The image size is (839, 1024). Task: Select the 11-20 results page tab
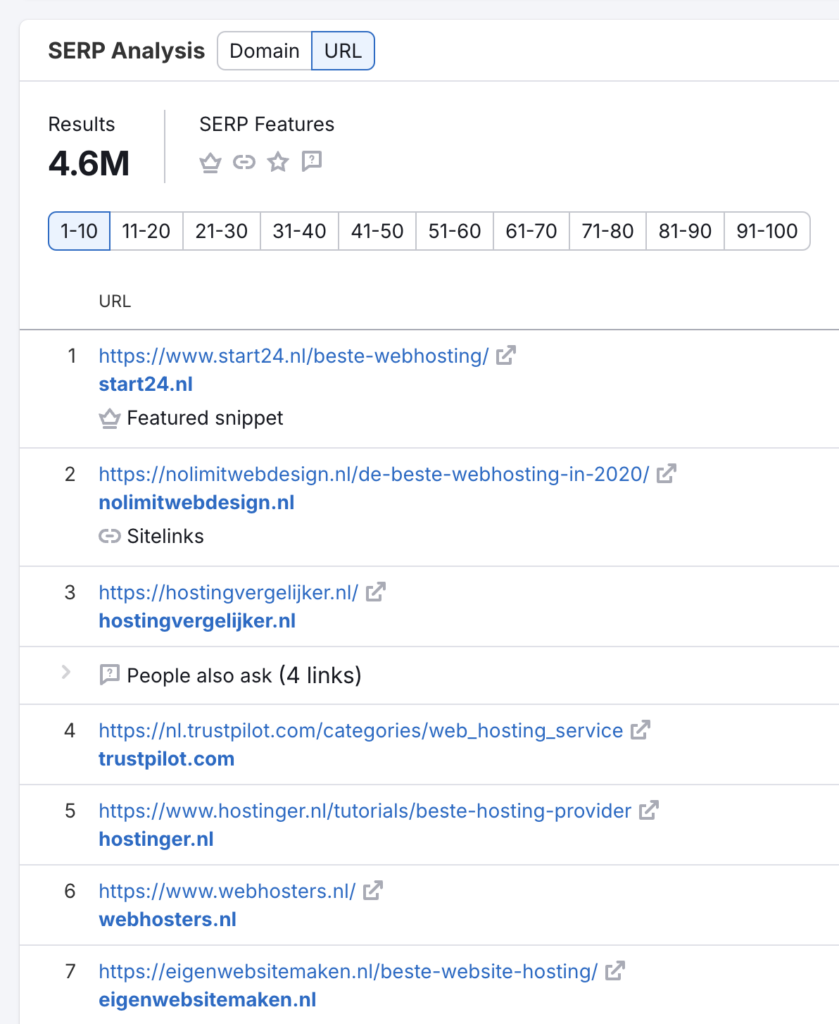[146, 231]
